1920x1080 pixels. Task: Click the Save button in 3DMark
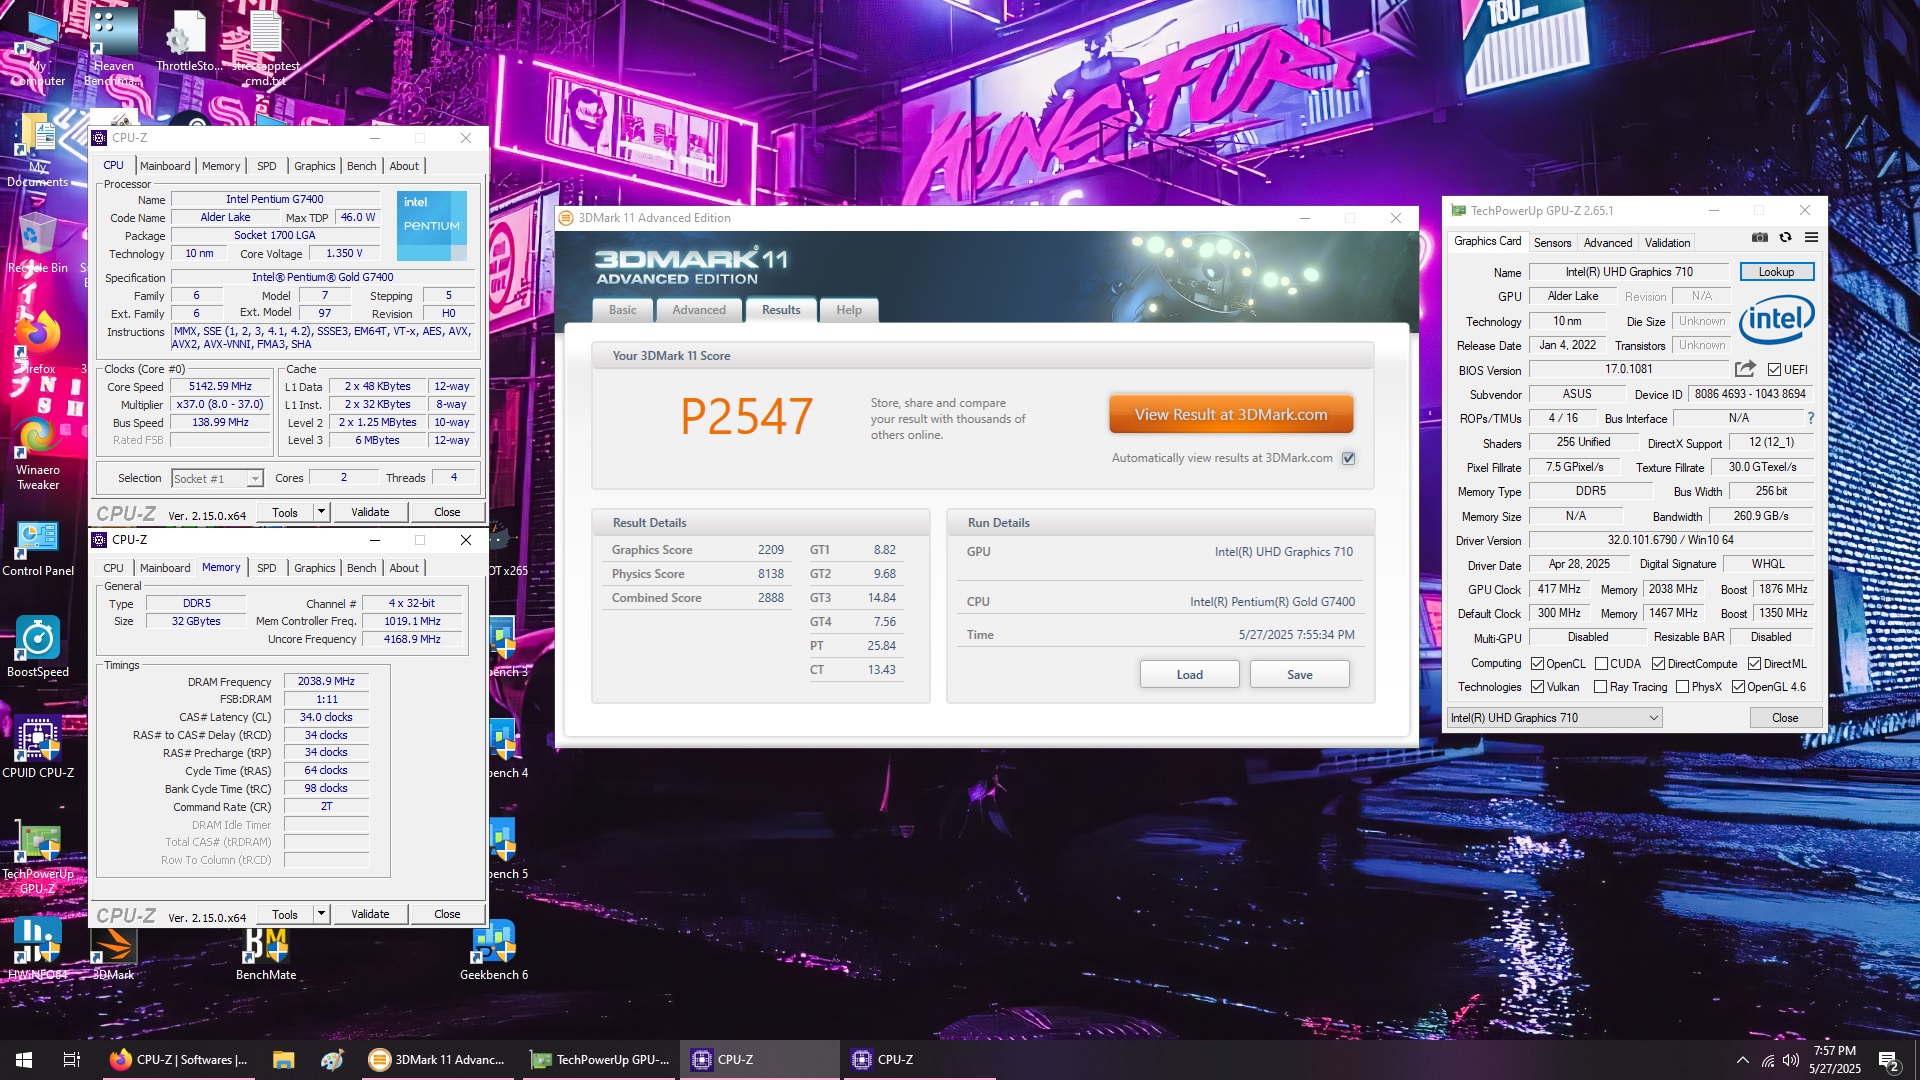tap(1299, 675)
